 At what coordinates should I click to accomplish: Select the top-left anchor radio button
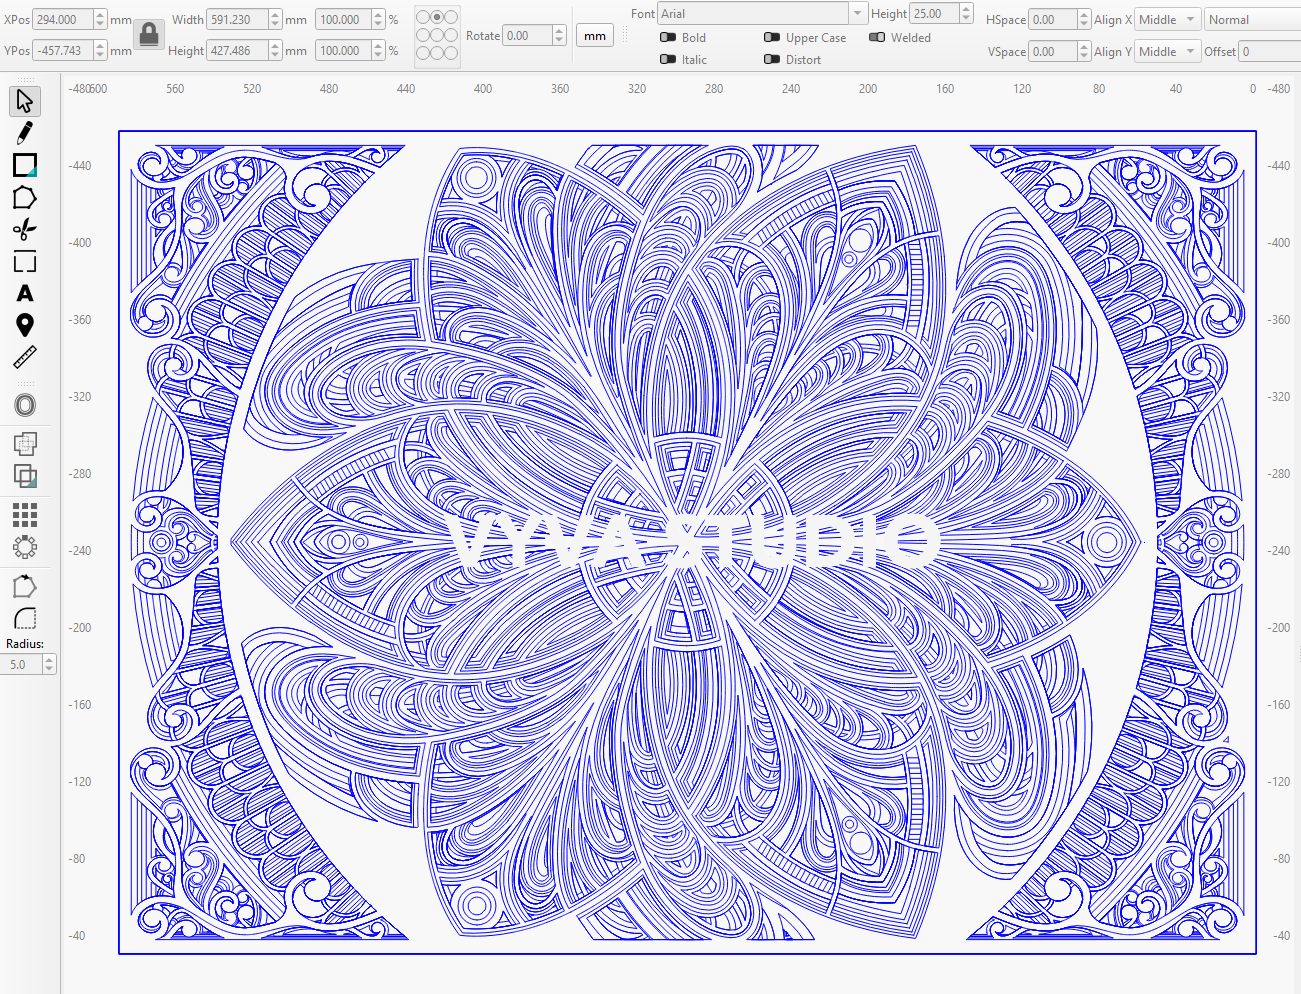click(423, 17)
